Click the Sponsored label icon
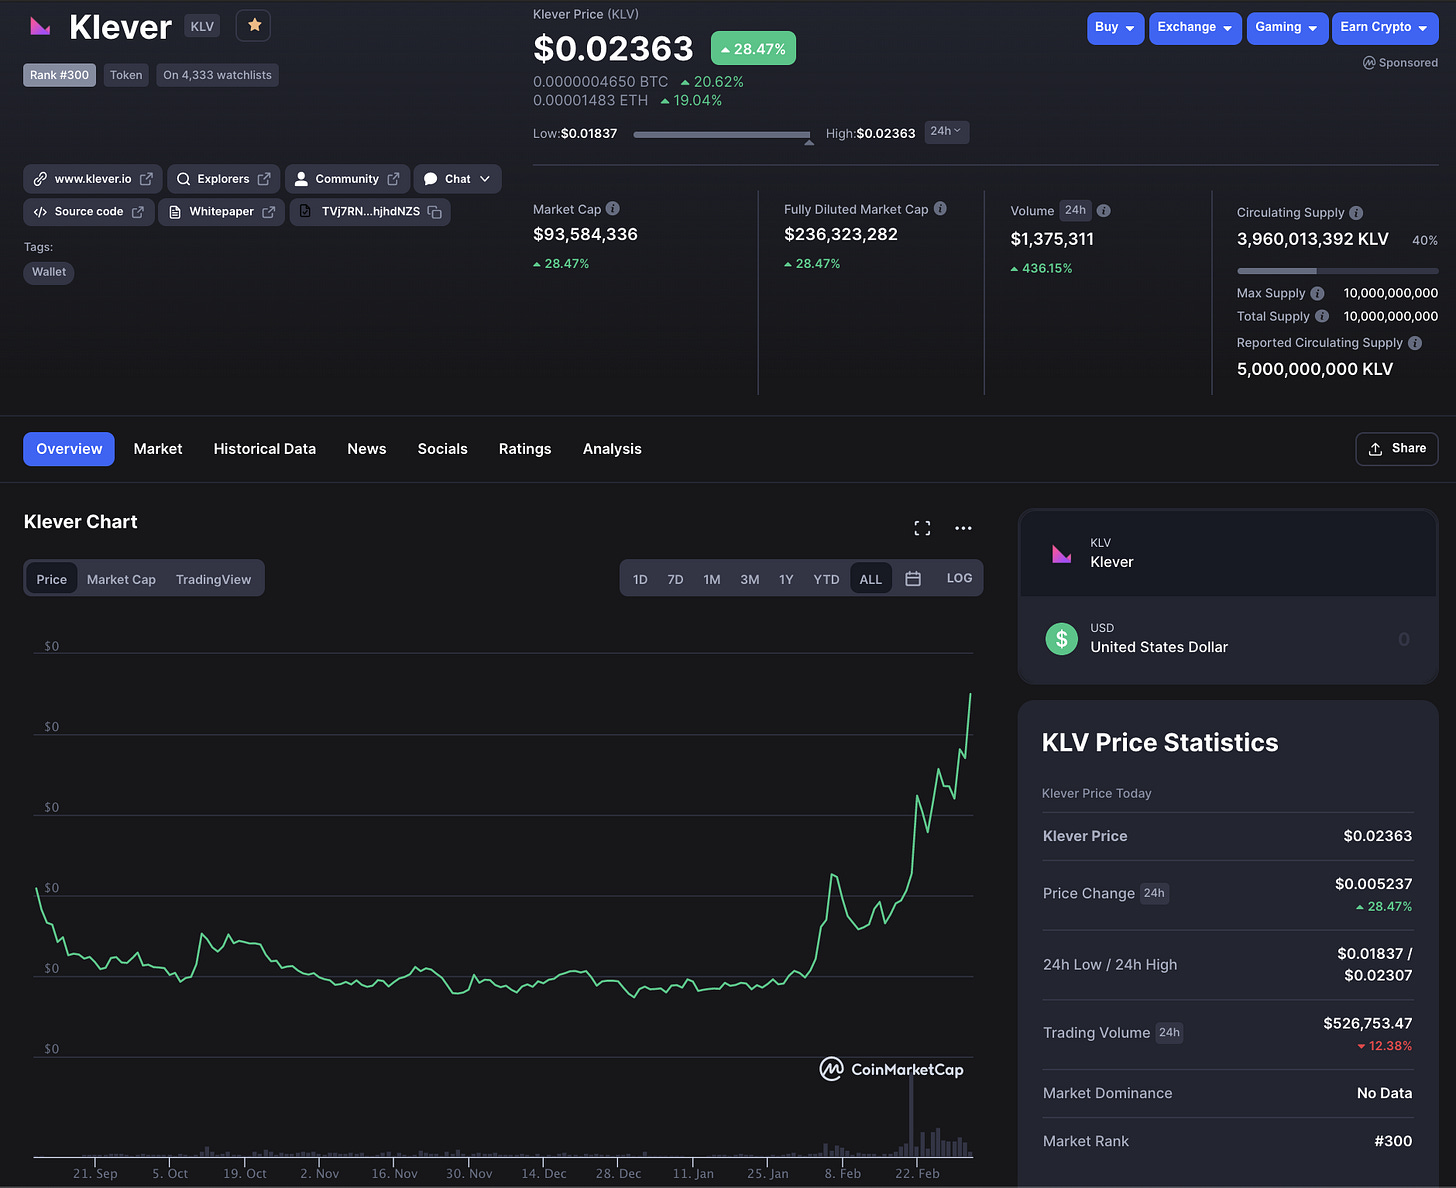The height and width of the screenshot is (1188, 1456). [x=1369, y=63]
